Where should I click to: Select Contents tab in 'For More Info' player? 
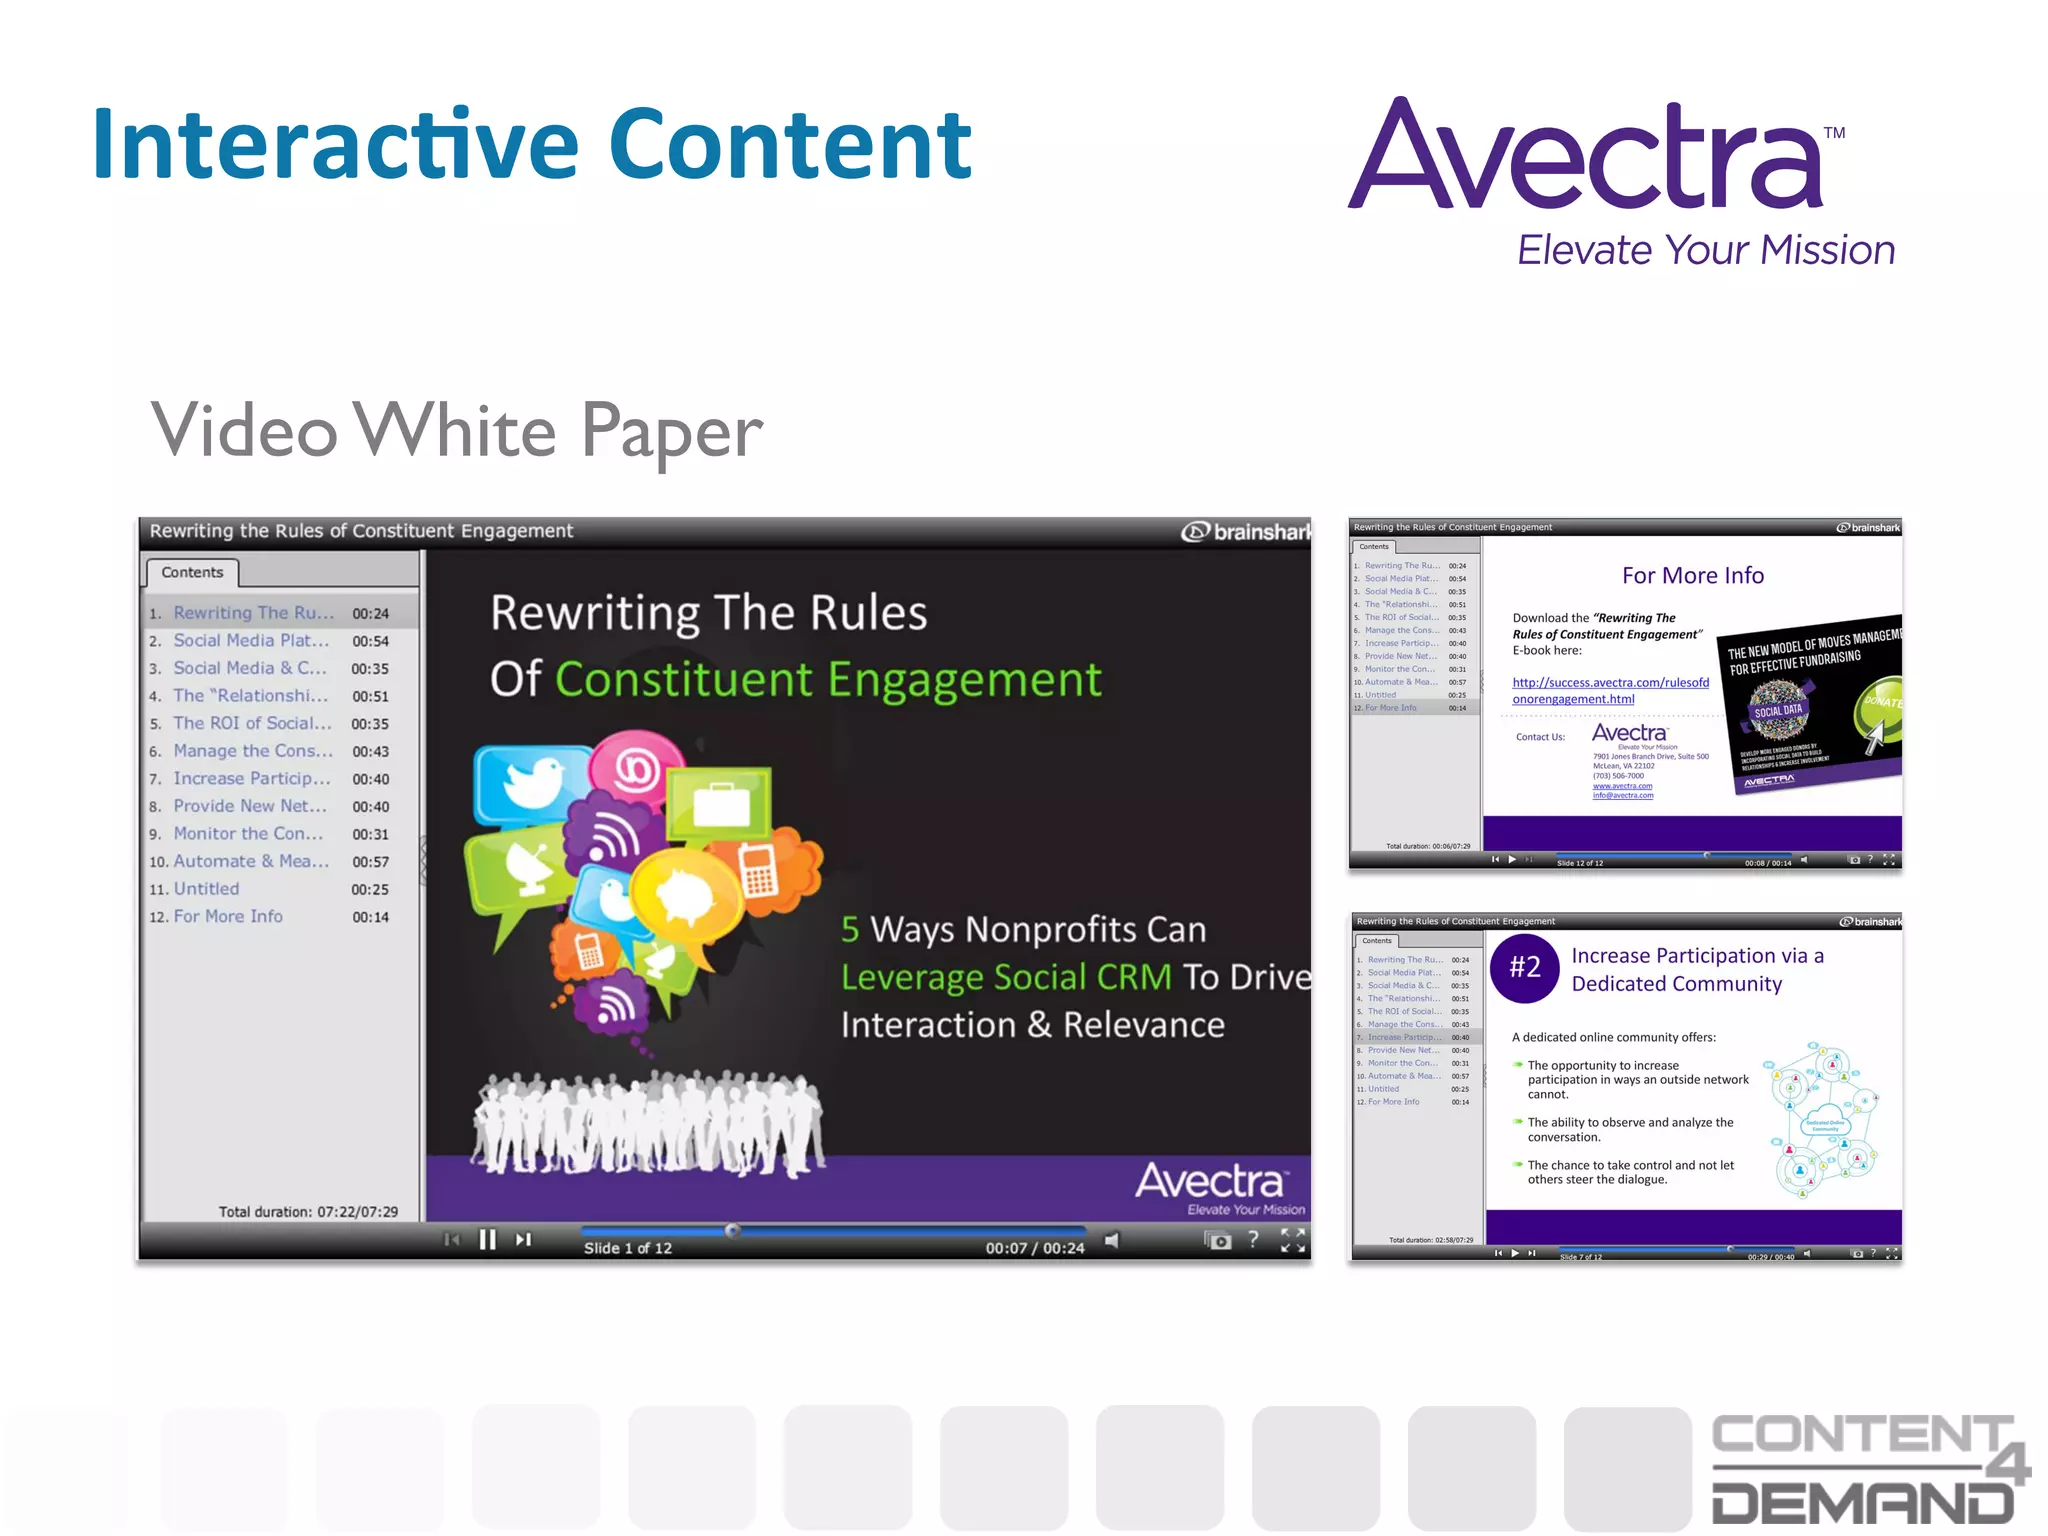(1373, 547)
